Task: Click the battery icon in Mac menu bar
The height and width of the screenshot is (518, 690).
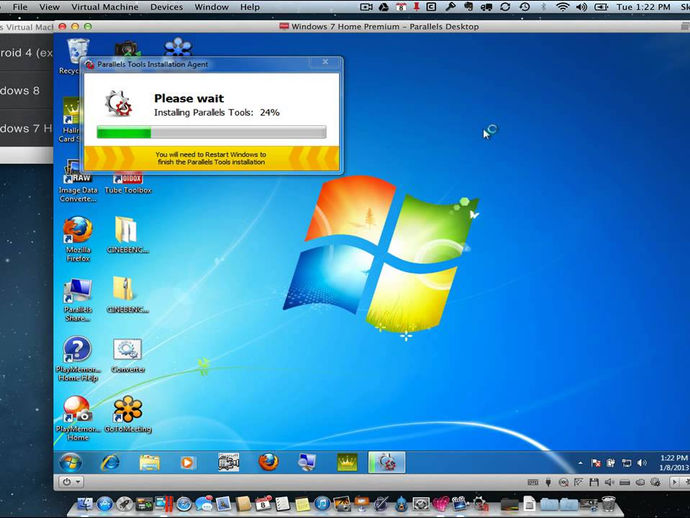Action: click(601, 7)
